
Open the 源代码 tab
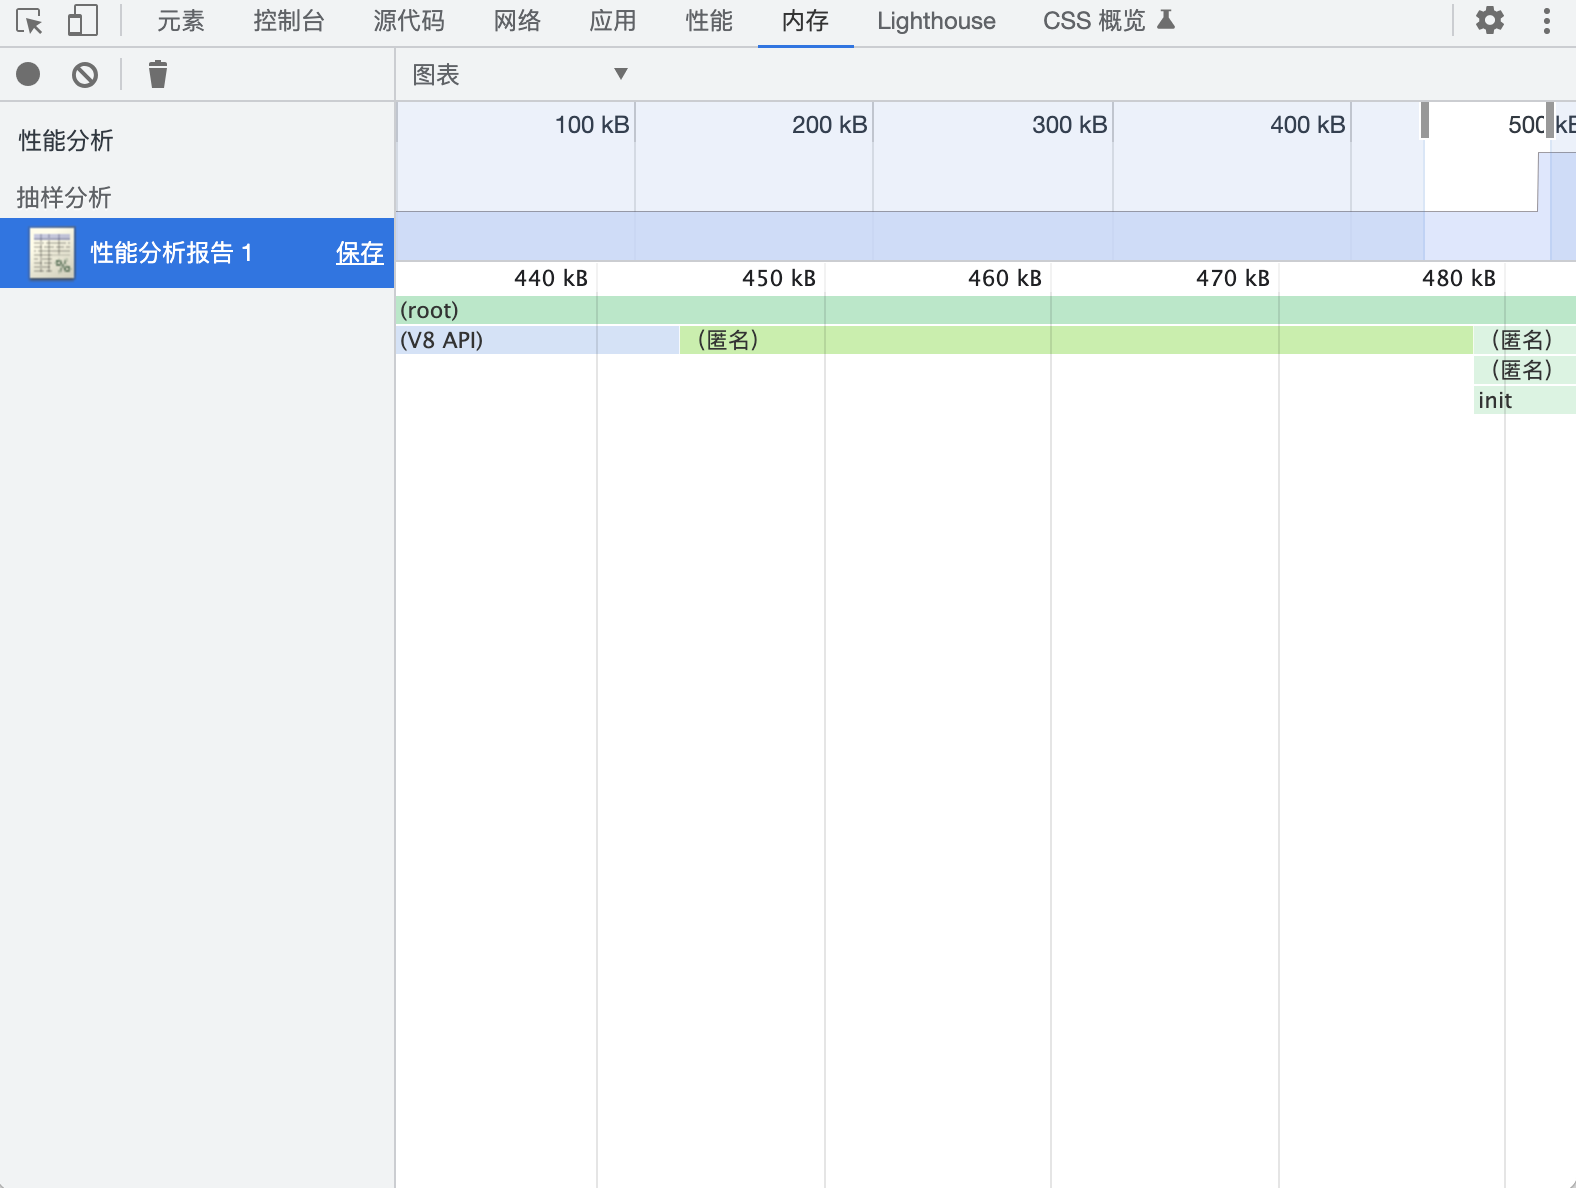tap(409, 21)
